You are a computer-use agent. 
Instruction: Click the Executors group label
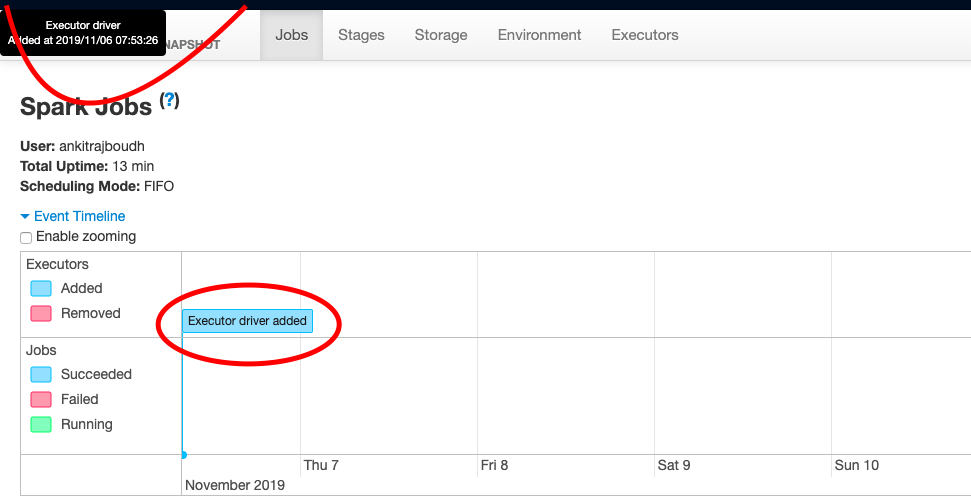[x=57, y=265]
